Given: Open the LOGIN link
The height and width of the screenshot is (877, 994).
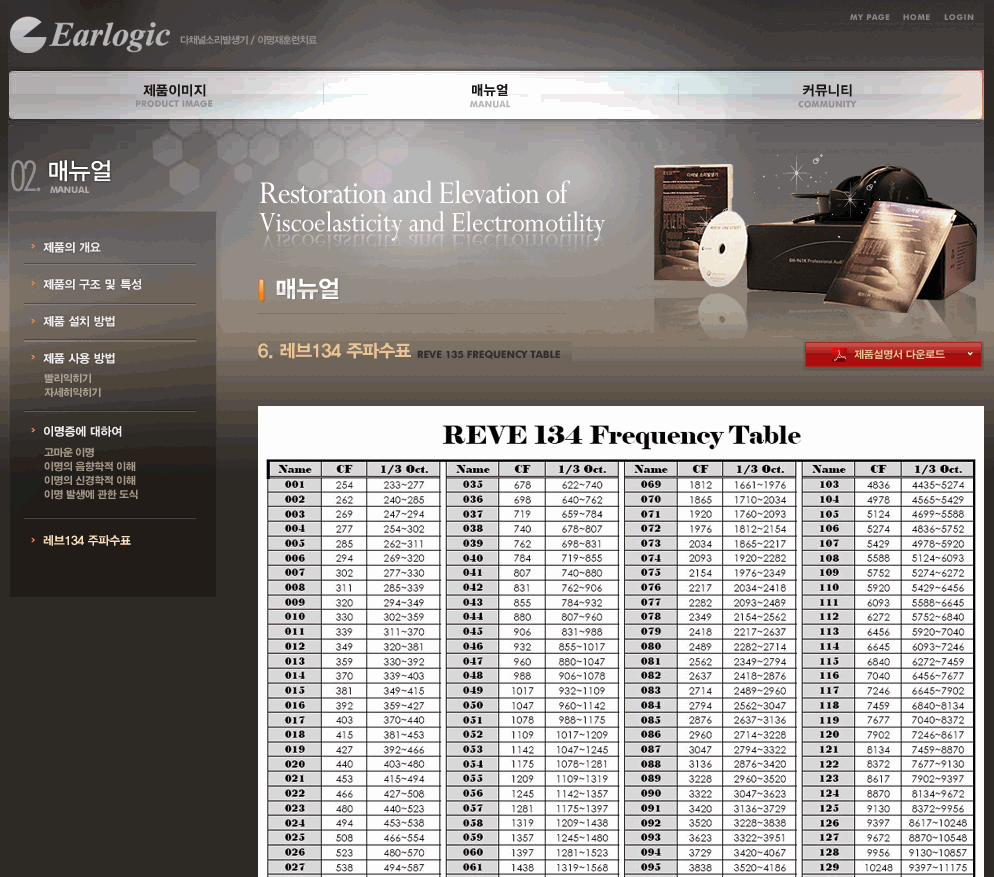Looking at the screenshot, I should click(x=958, y=17).
